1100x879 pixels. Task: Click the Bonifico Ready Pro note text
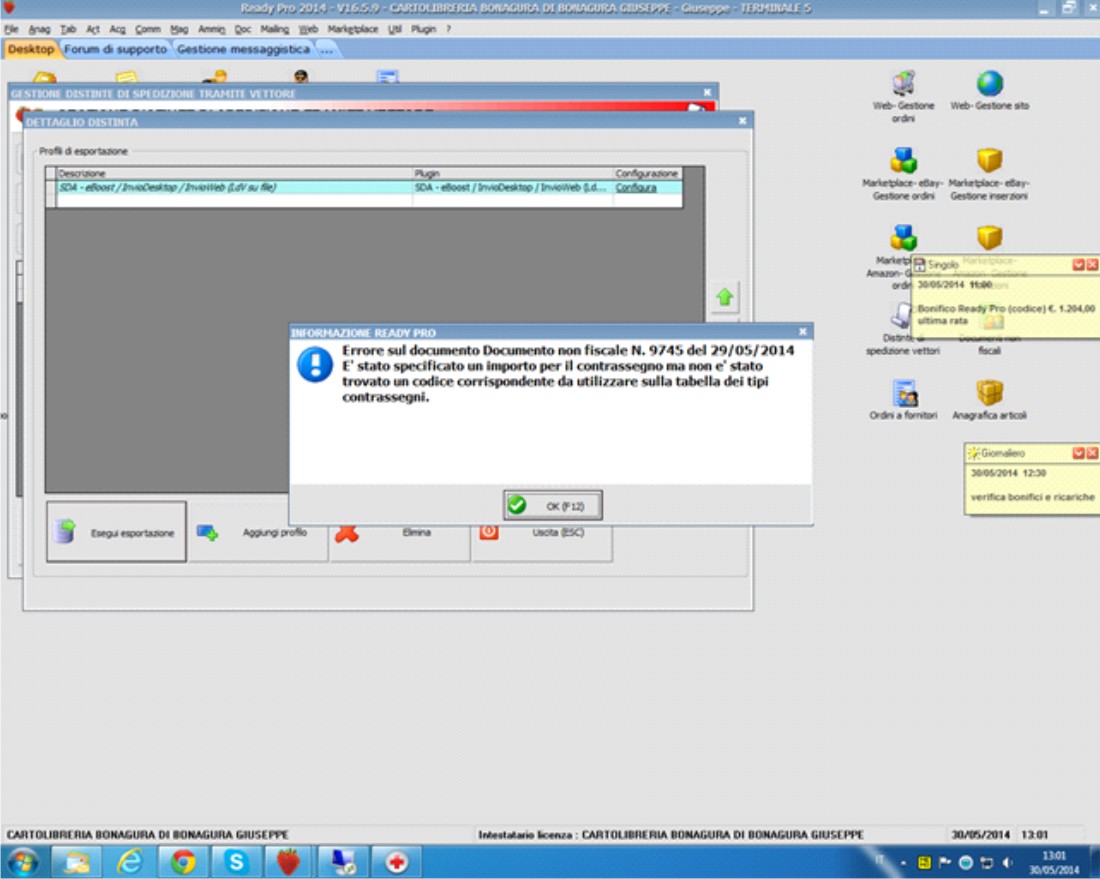1006,314
